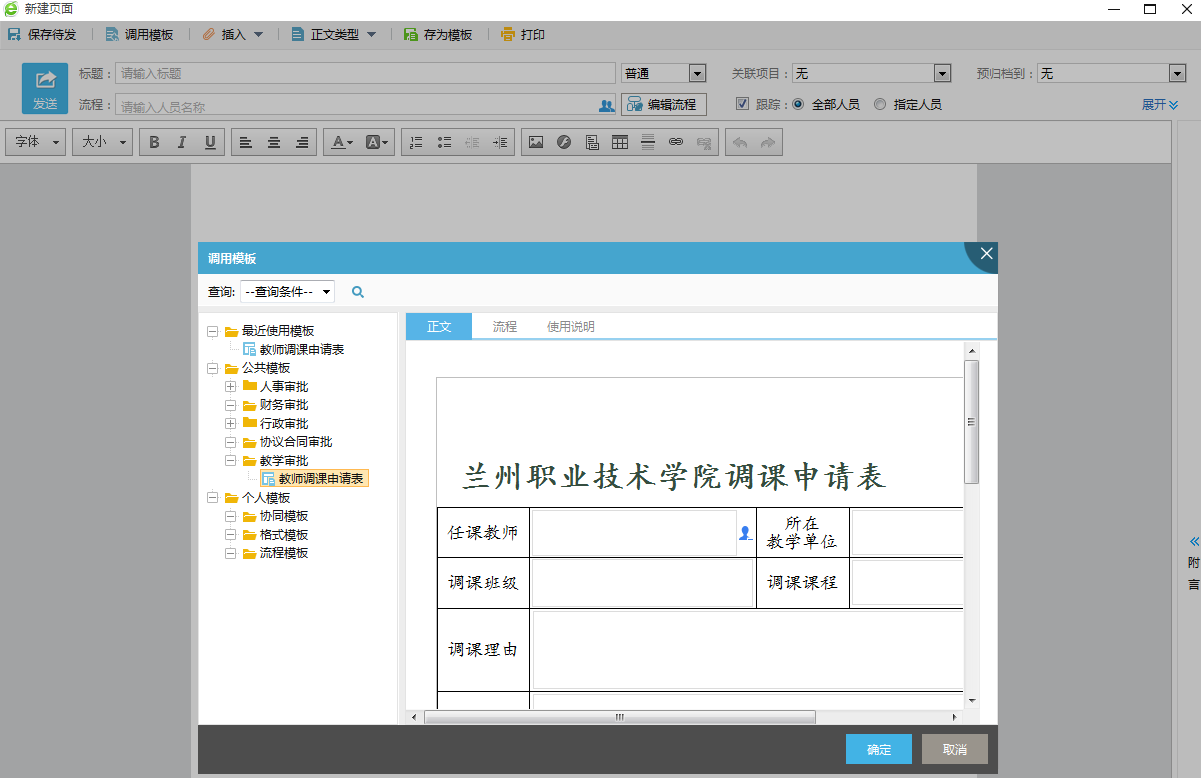The height and width of the screenshot is (778, 1201).
Task: Click the 打印 print button
Action: tap(522, 35)
